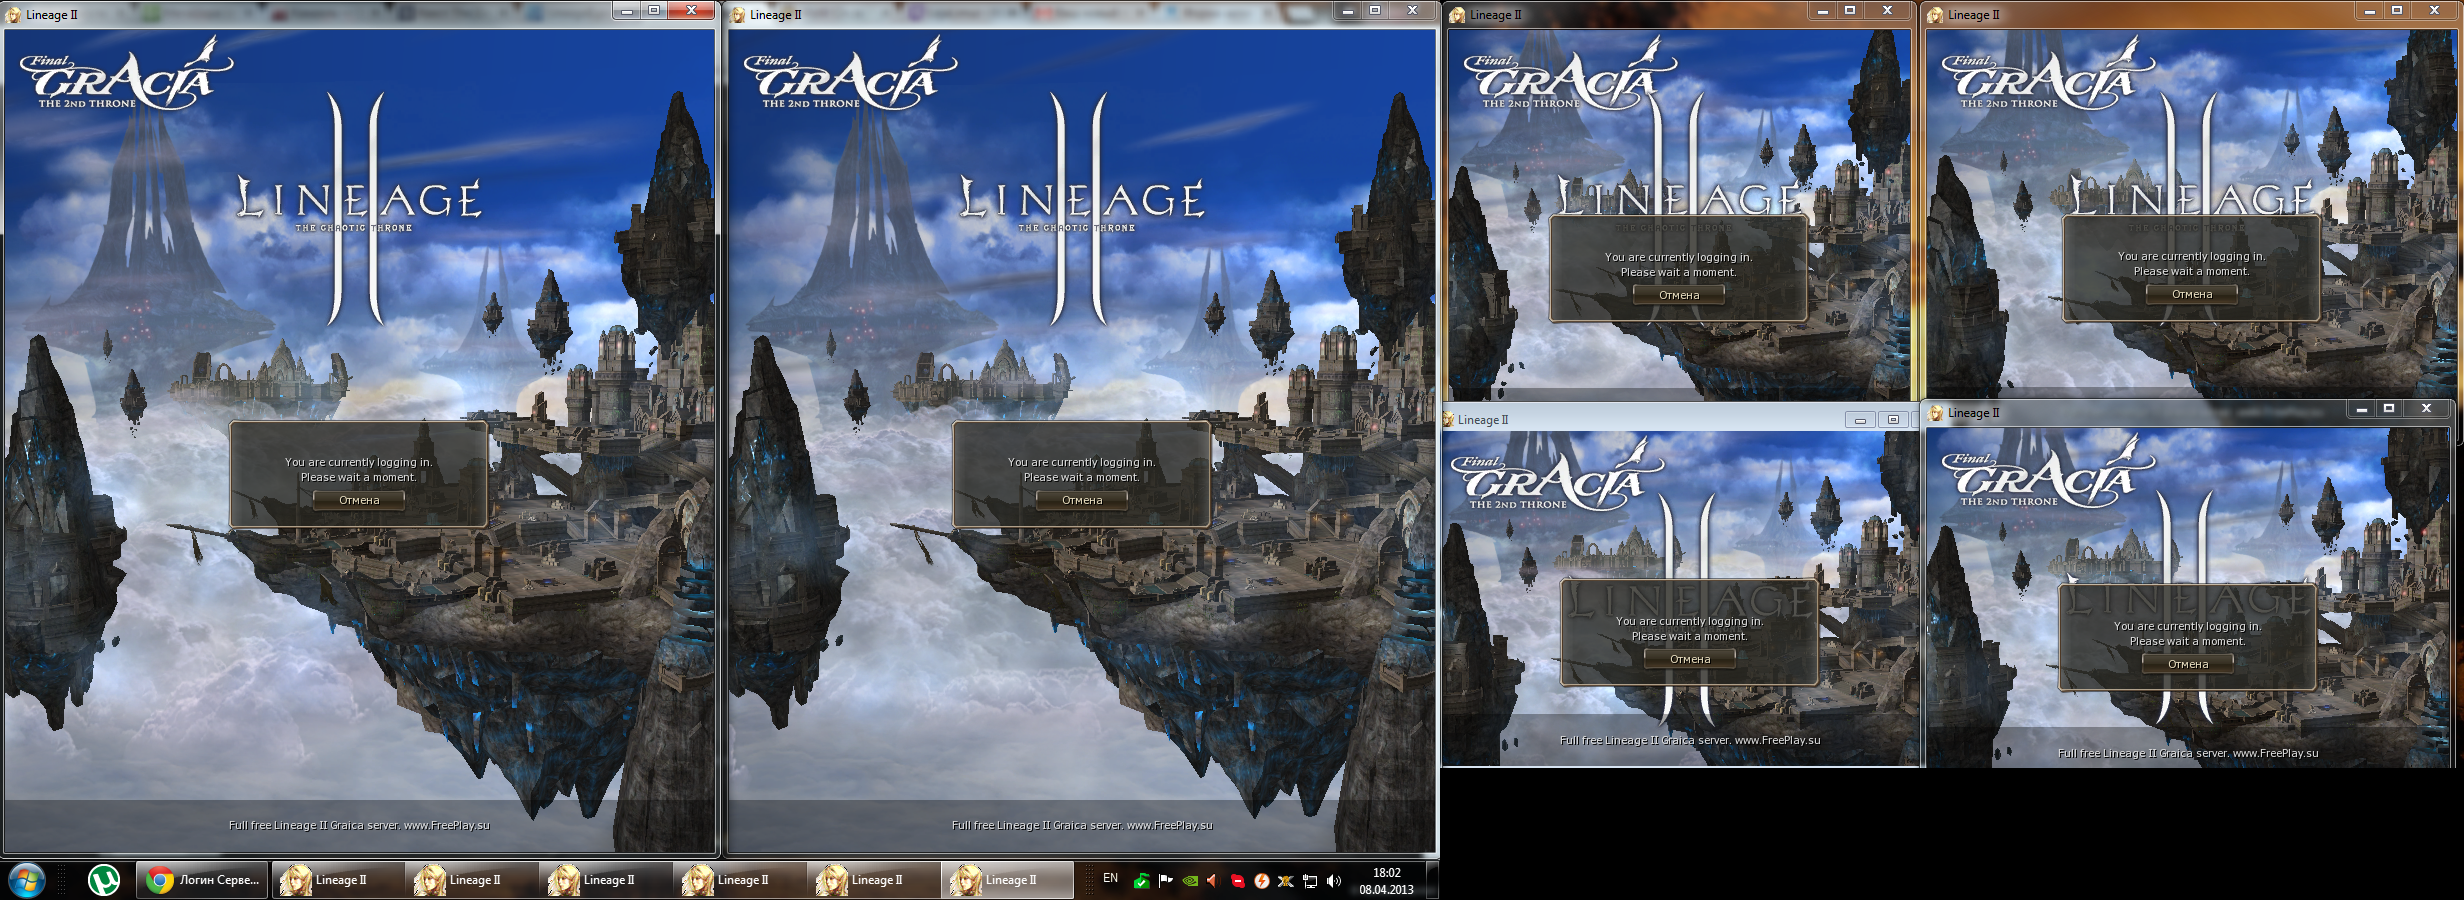
Task: Click the yellow X tray icon
Action: [1285, 881]
